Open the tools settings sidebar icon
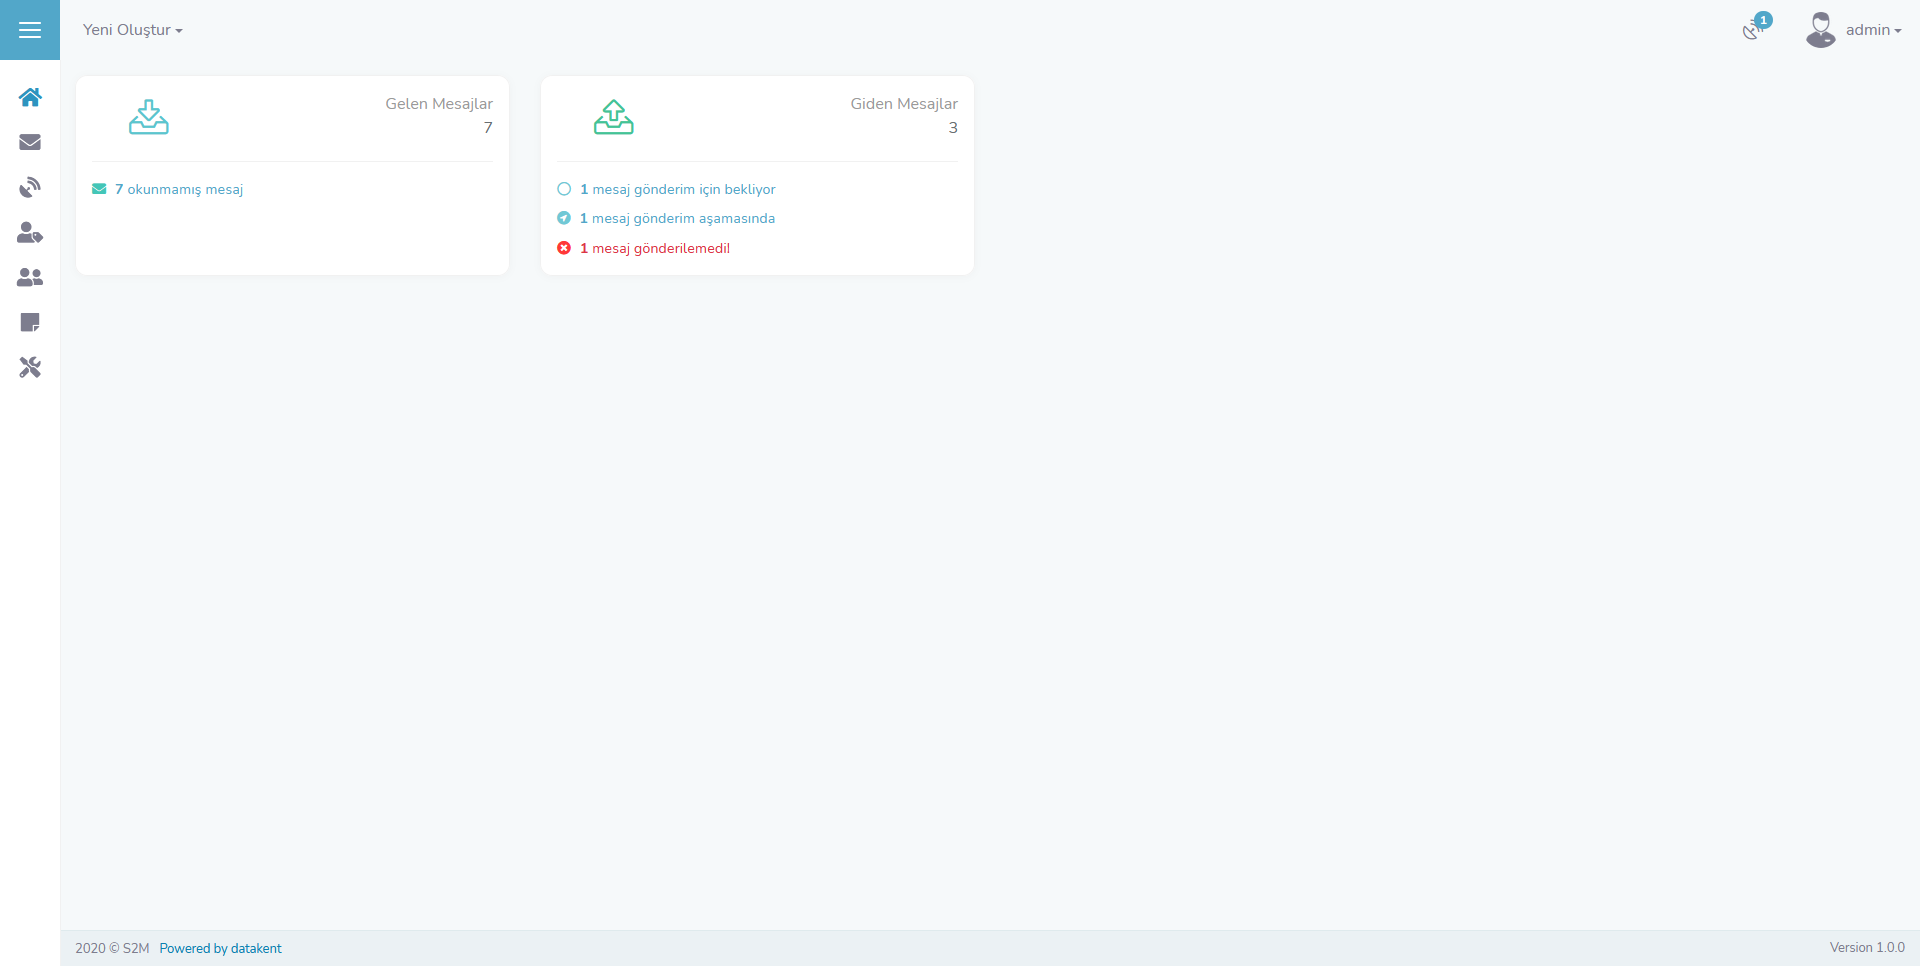 pyautogui.click(x=30, y=367)
